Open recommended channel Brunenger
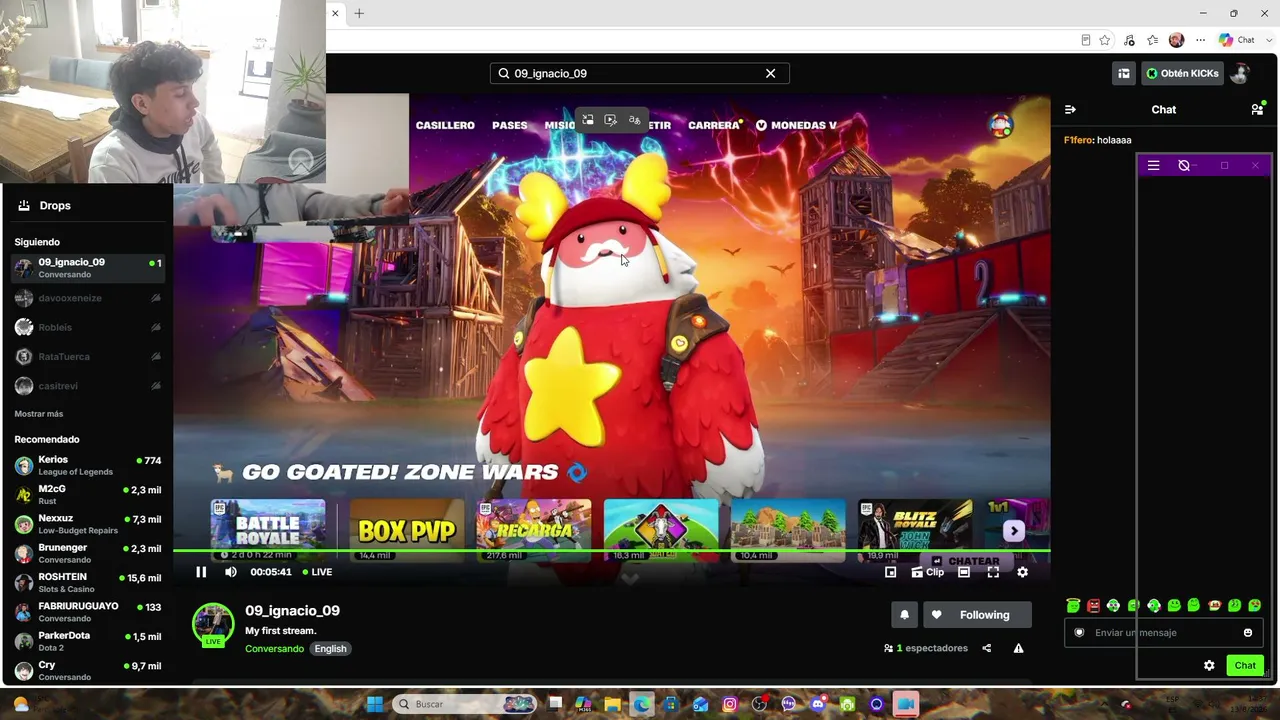Image resolution: width=1280 pixels, height=720 pixels. tap(88, 553)
